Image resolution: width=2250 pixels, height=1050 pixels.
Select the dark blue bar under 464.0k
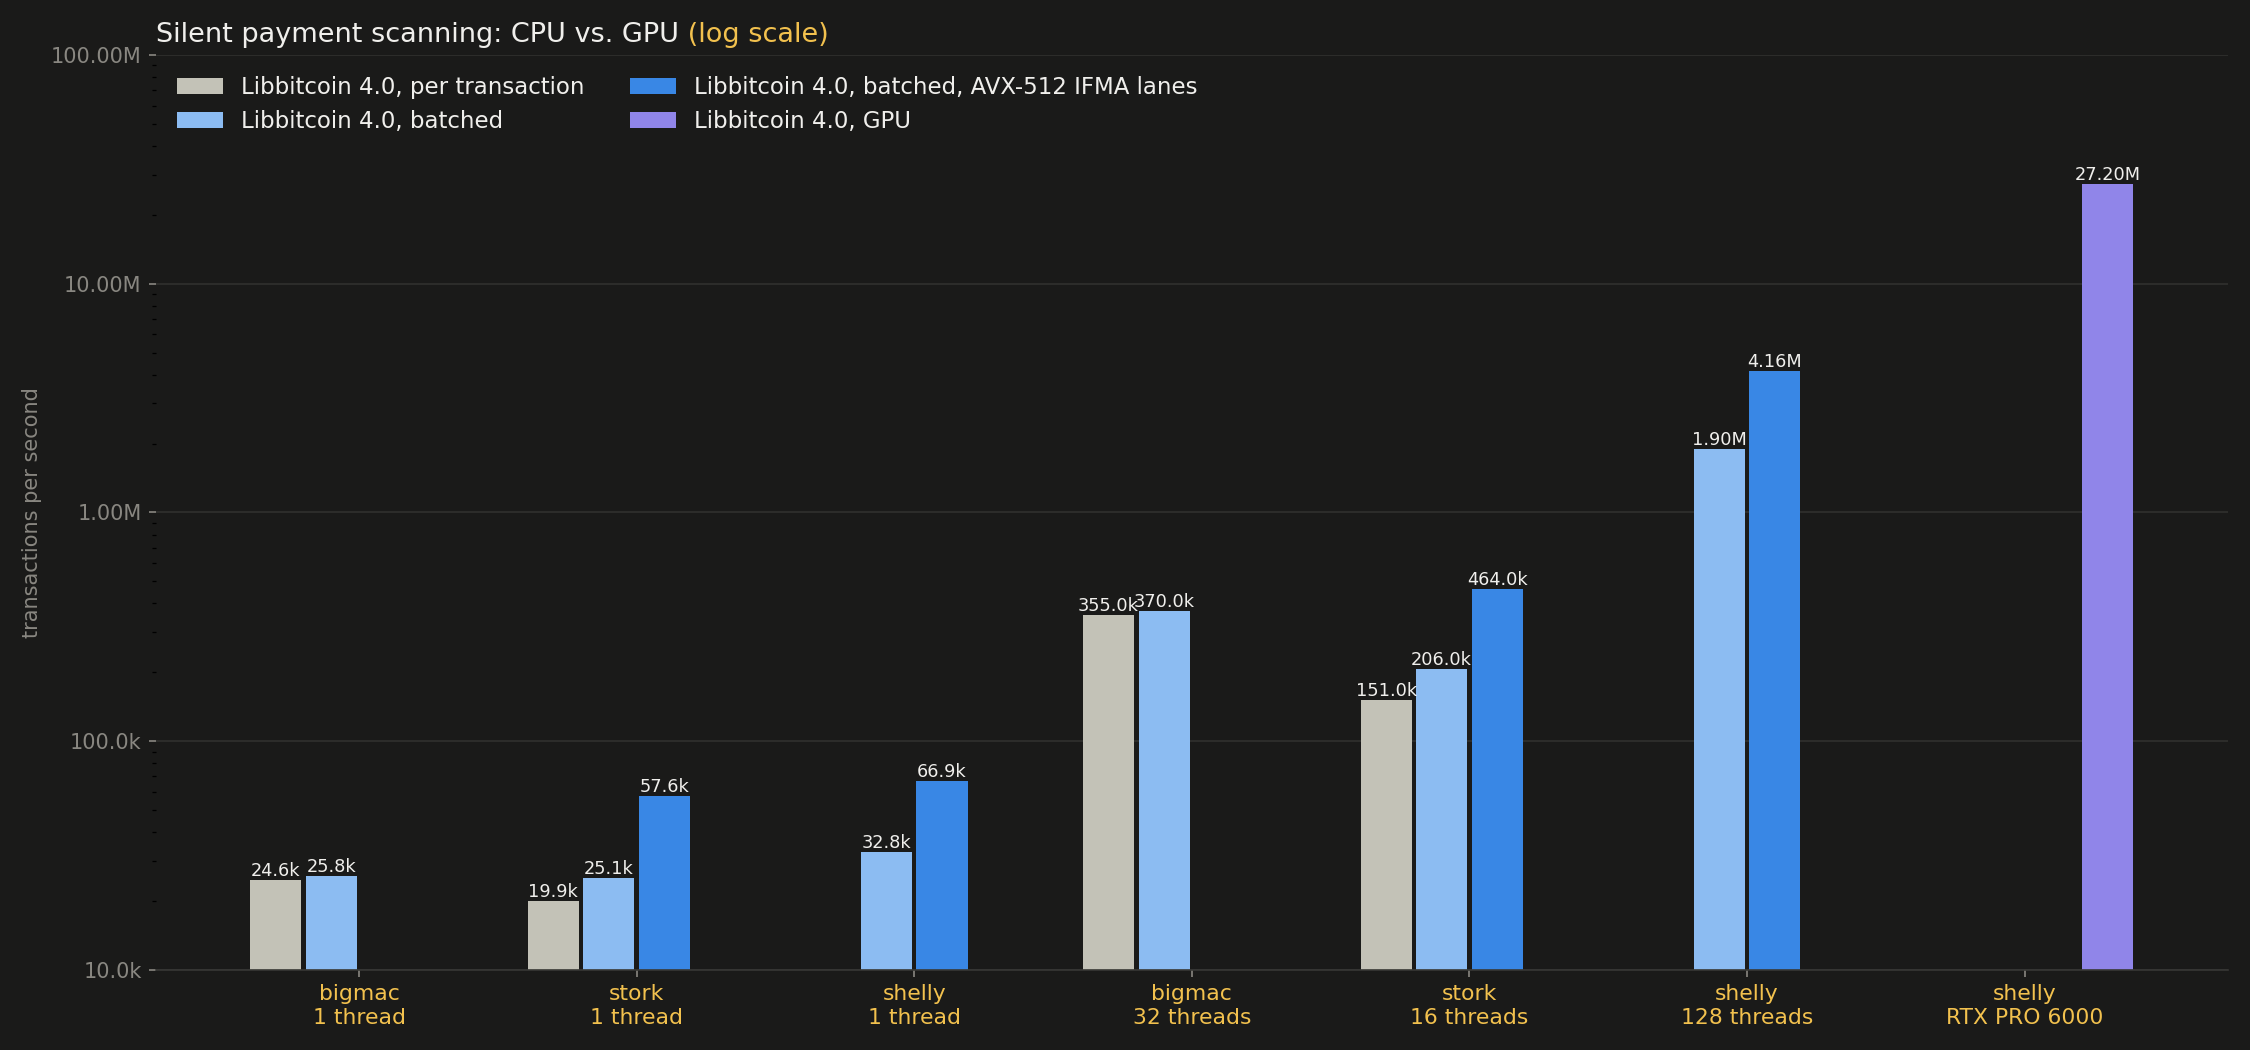[x=1497, y=779]
